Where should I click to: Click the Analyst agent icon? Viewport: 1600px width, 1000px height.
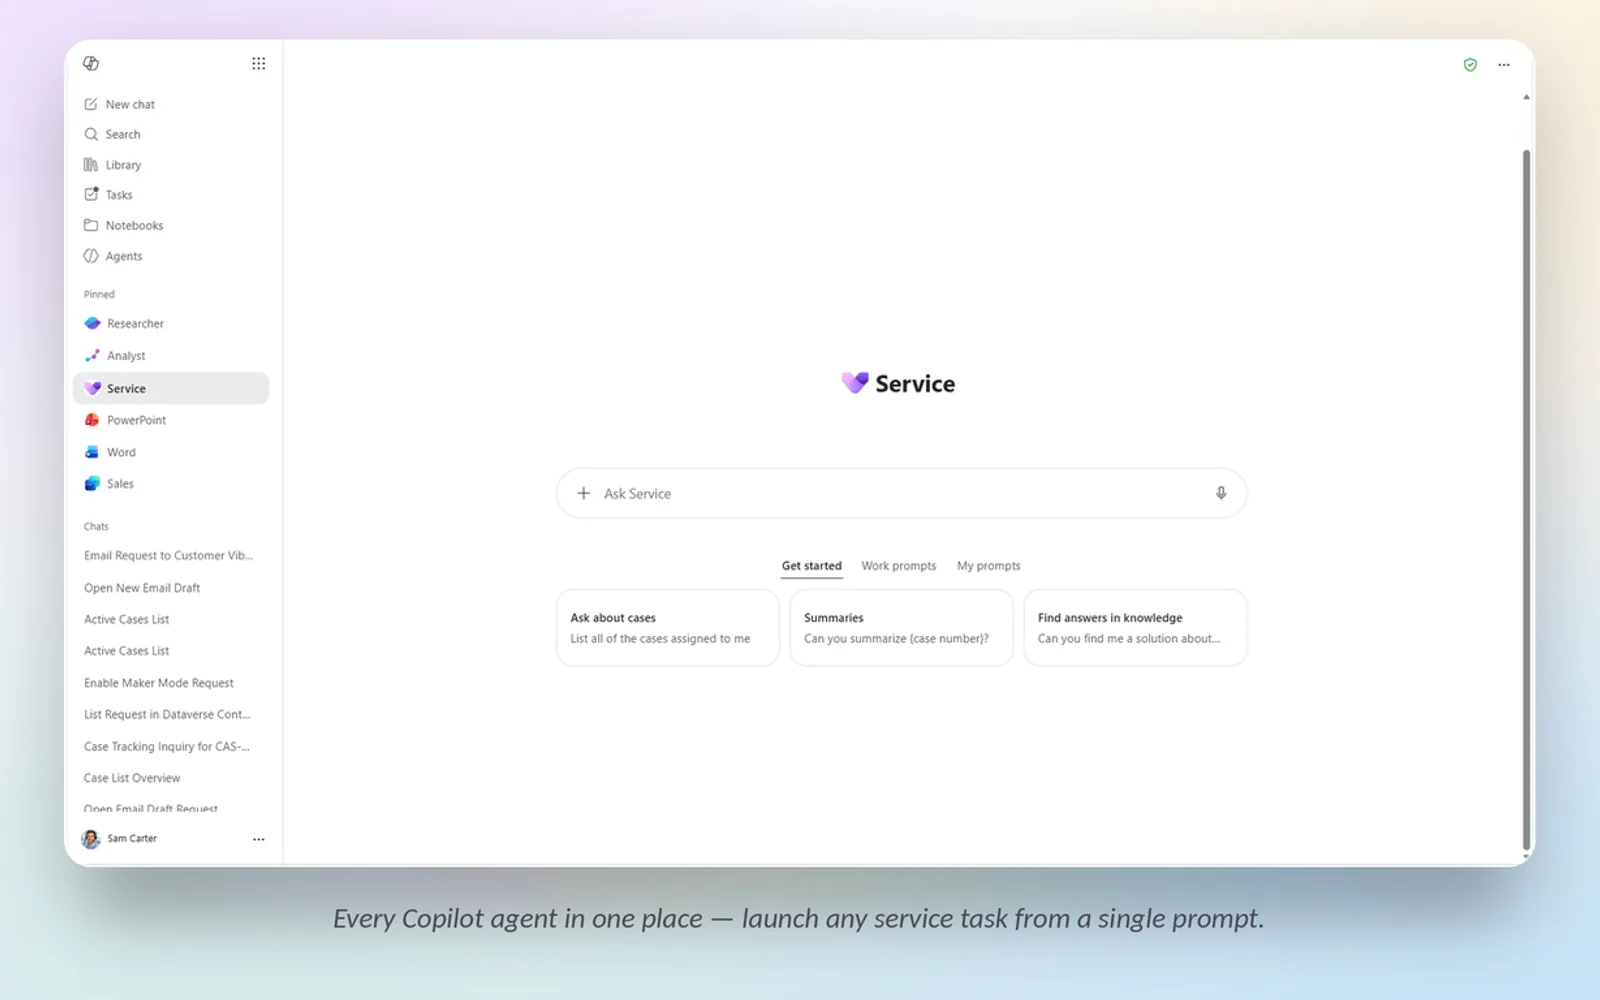92,355
